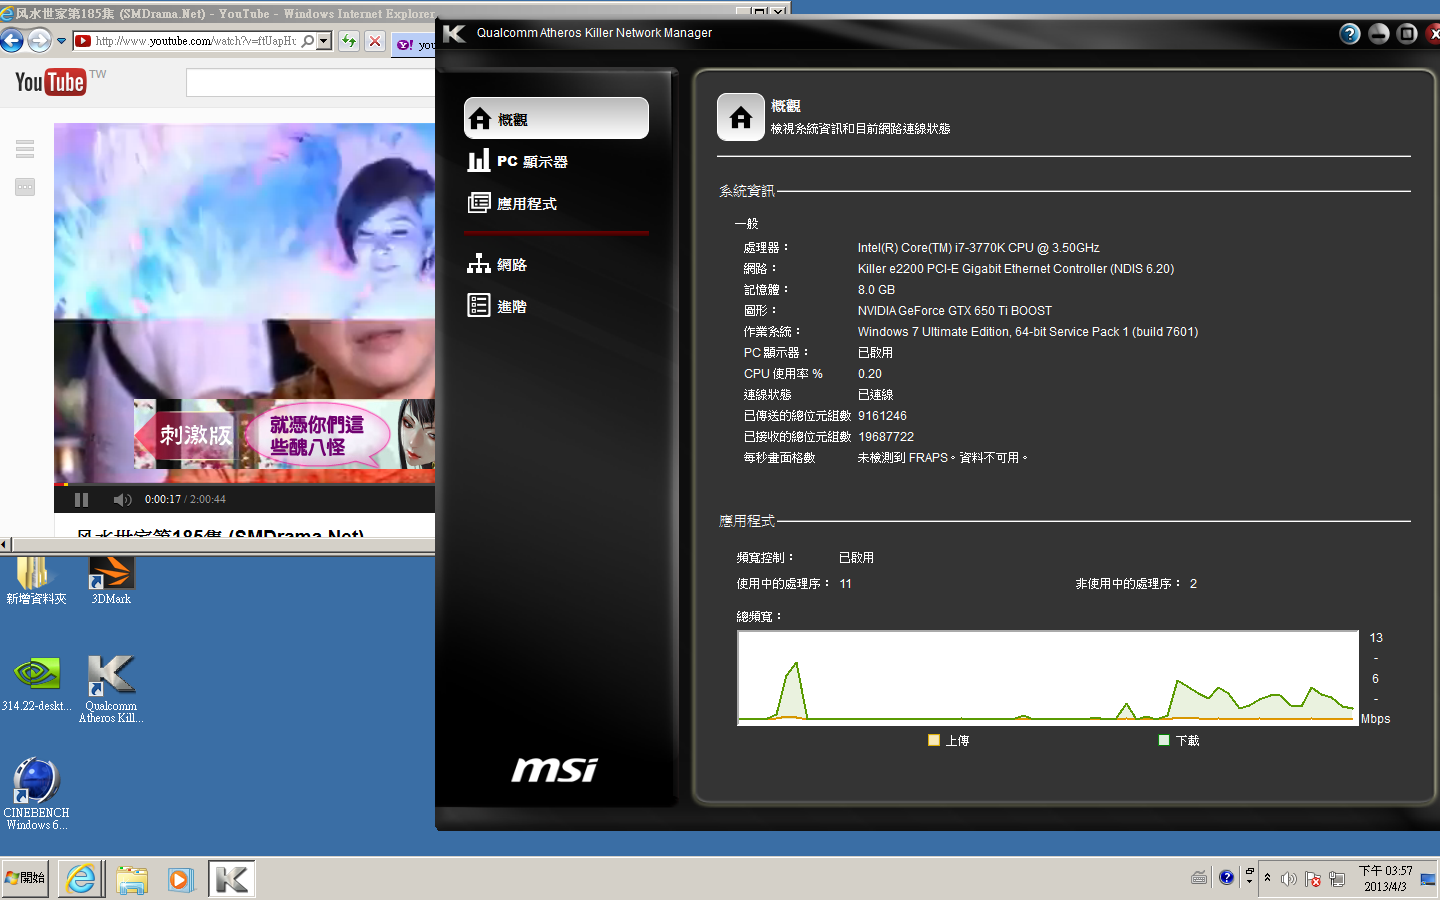Open the 3DMark desktop shortcut
The image size is (1440, 900).
pyautogui.click(x=111, y=581)
